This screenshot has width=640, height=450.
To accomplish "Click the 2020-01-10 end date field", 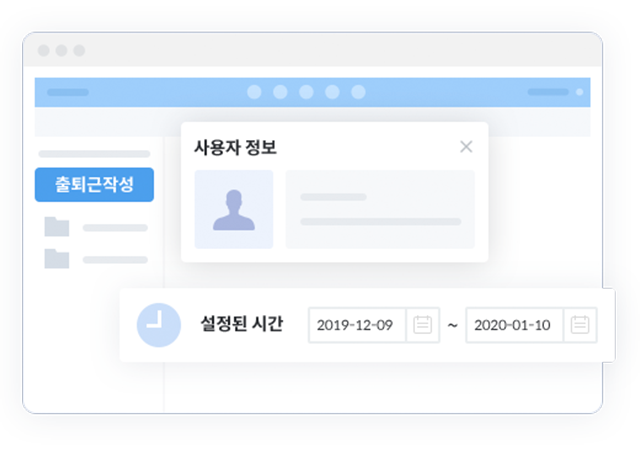I will [515, 325].
